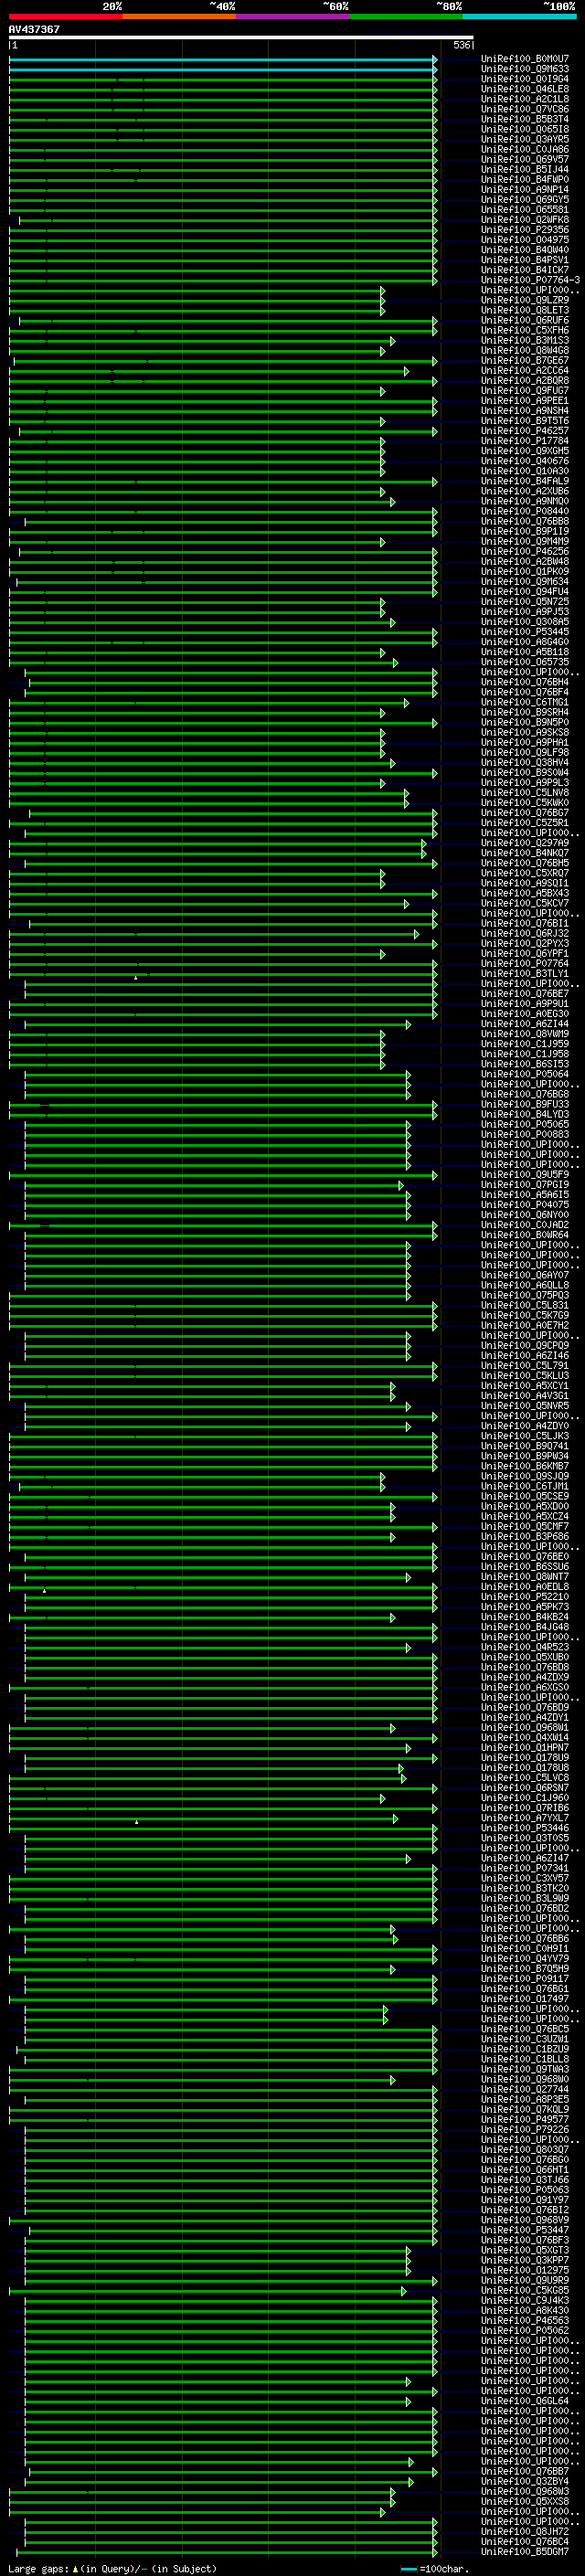Select hit UniRef100_P29356
The height and width of the screenshot is (2576, 585).
click(525, 230)
